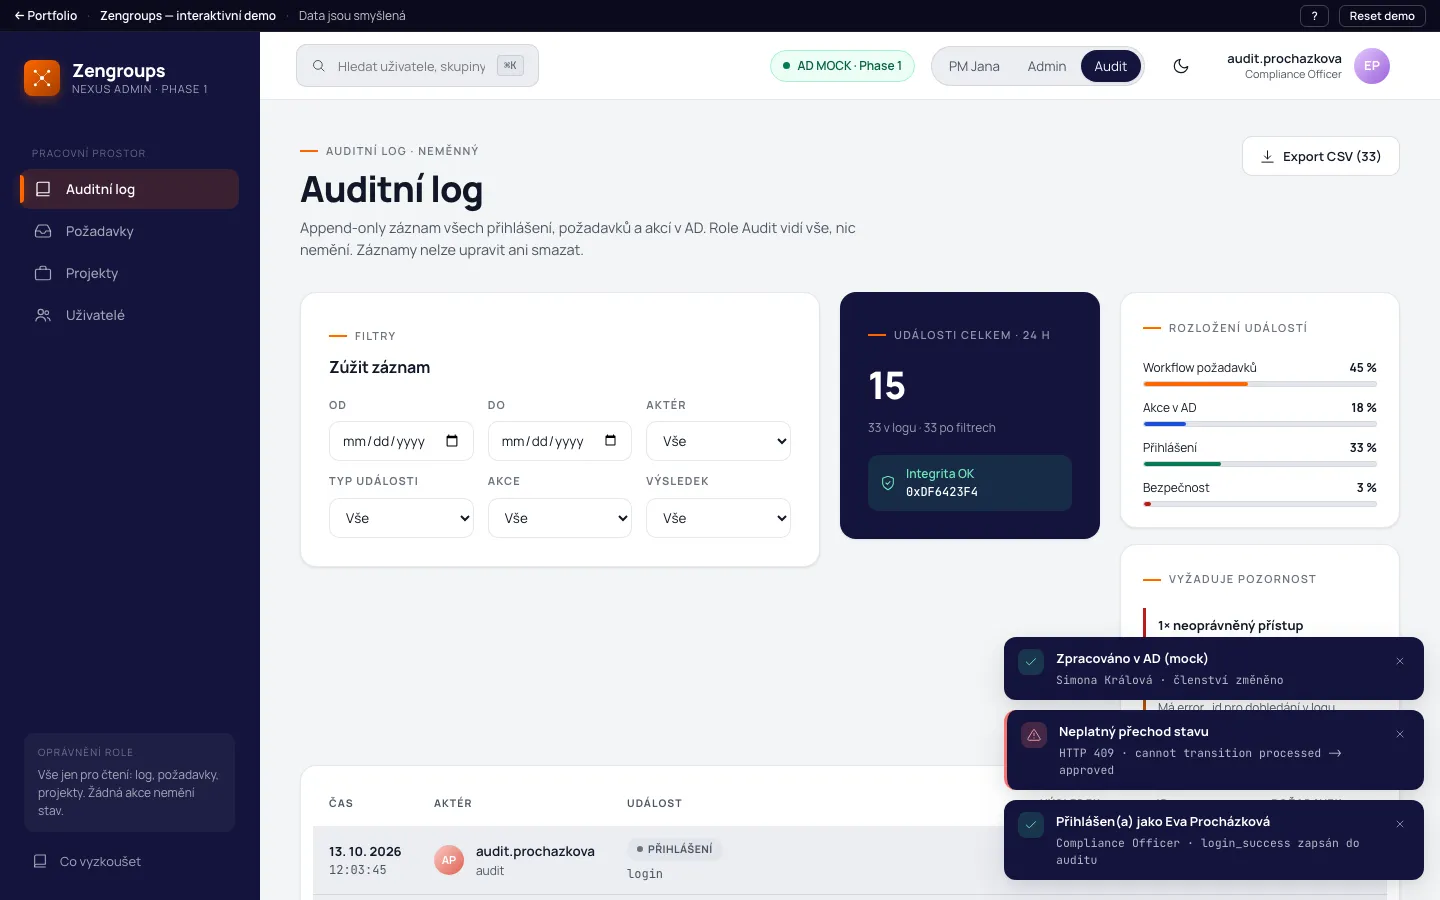Switch role to Admin
1440x900 pixels.
(x=1047, y=66)
